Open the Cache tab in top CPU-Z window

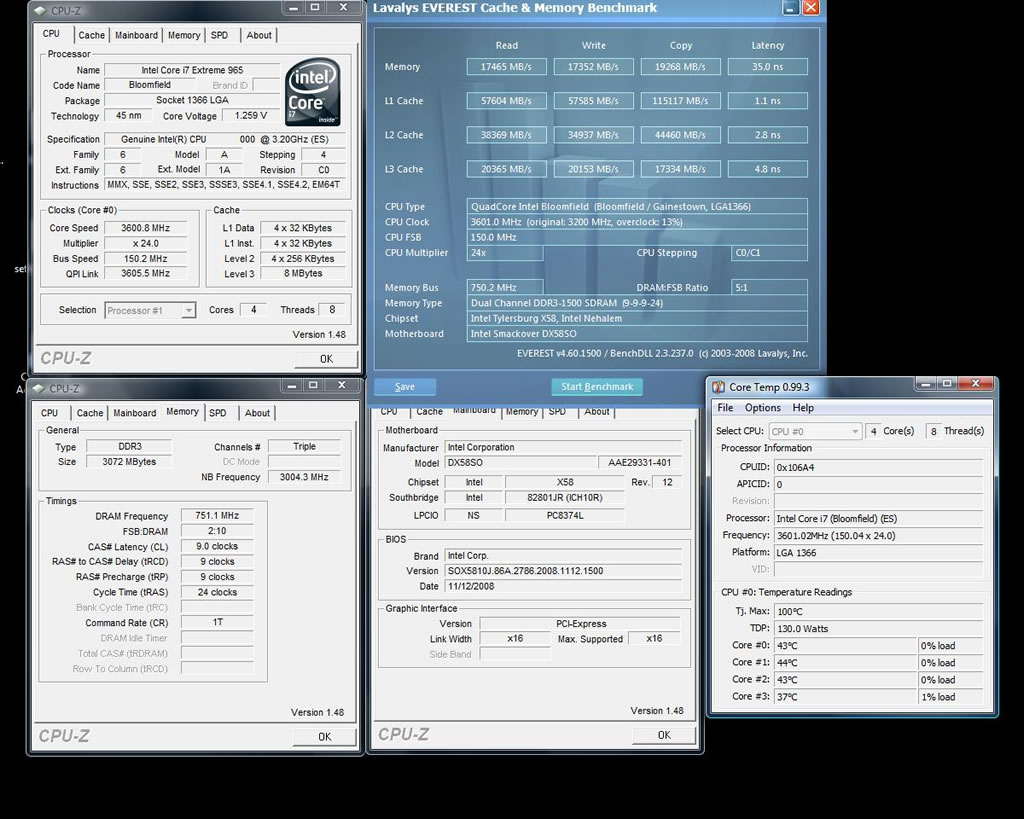tap(91, 35)
